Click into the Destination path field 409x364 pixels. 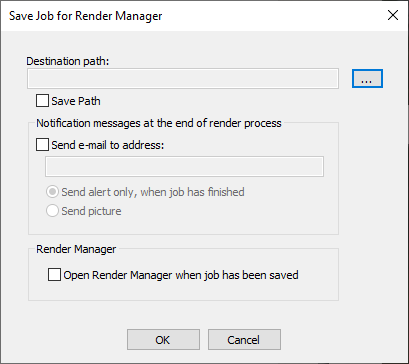click(x=183, y=79)
